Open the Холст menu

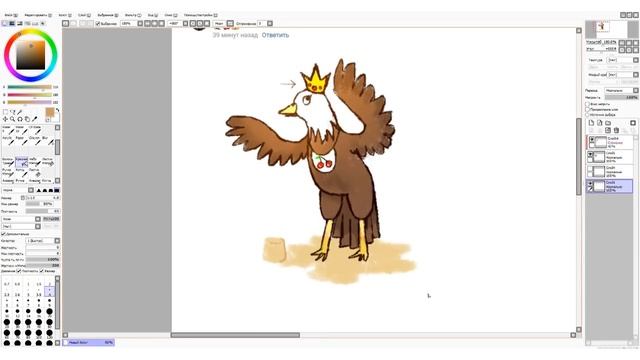click(x=64, y=15)
